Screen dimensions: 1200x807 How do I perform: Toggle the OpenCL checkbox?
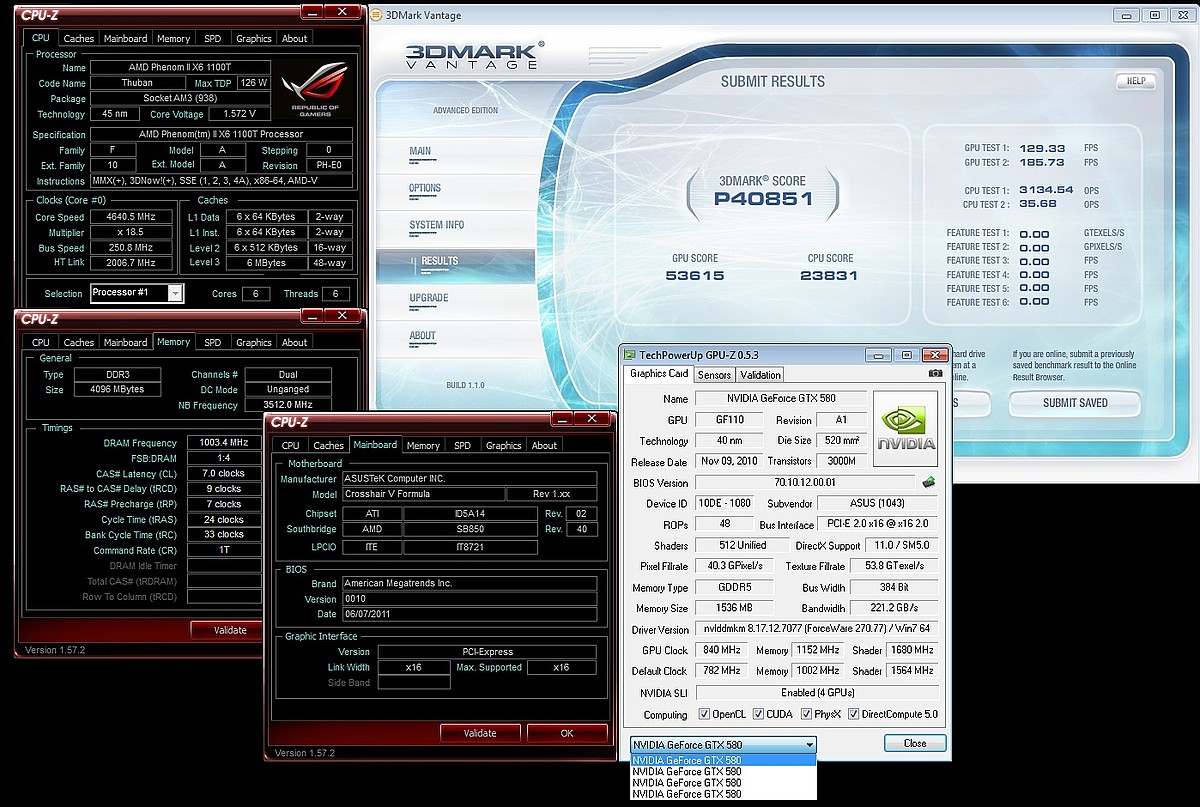[702, 714]
